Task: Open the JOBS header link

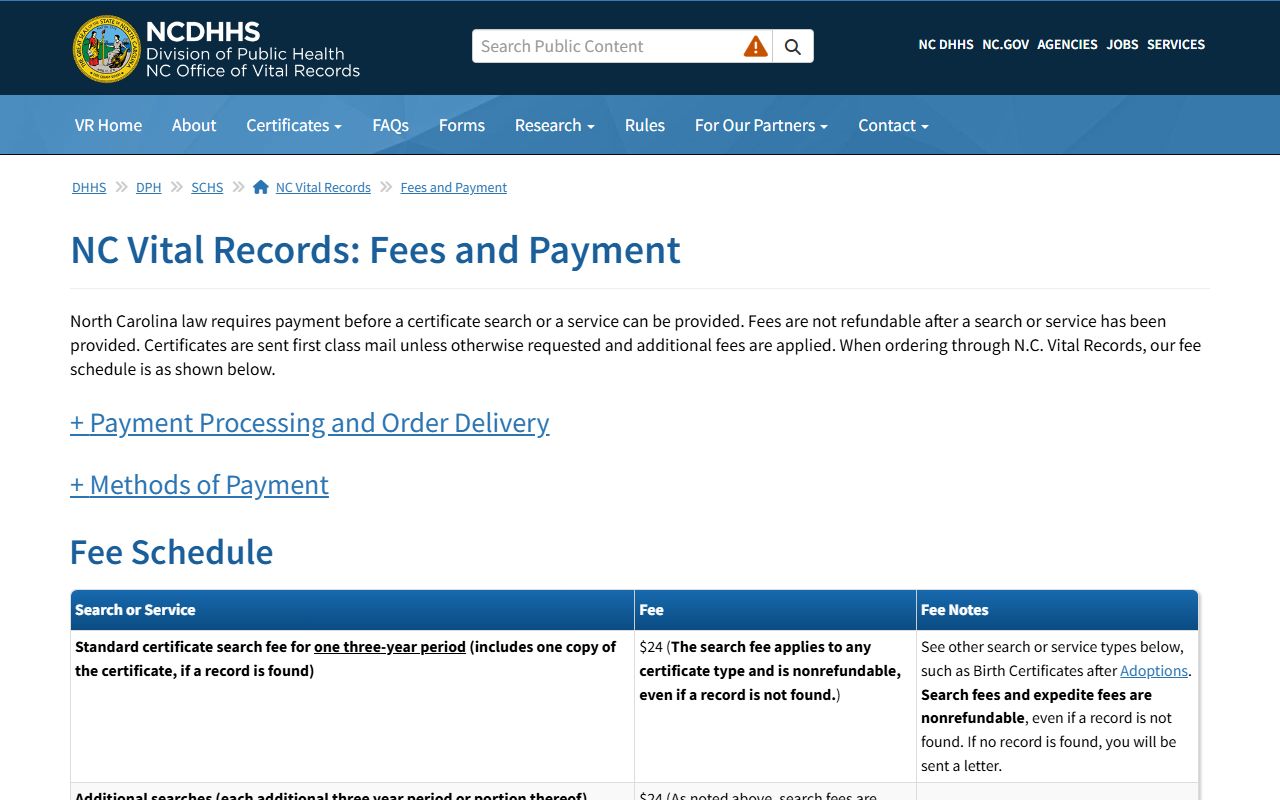Action: coord(1122,44)
